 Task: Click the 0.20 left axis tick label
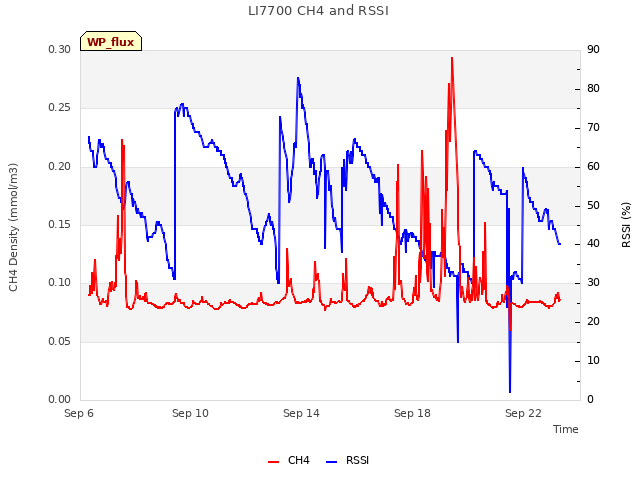pos(60,167)
